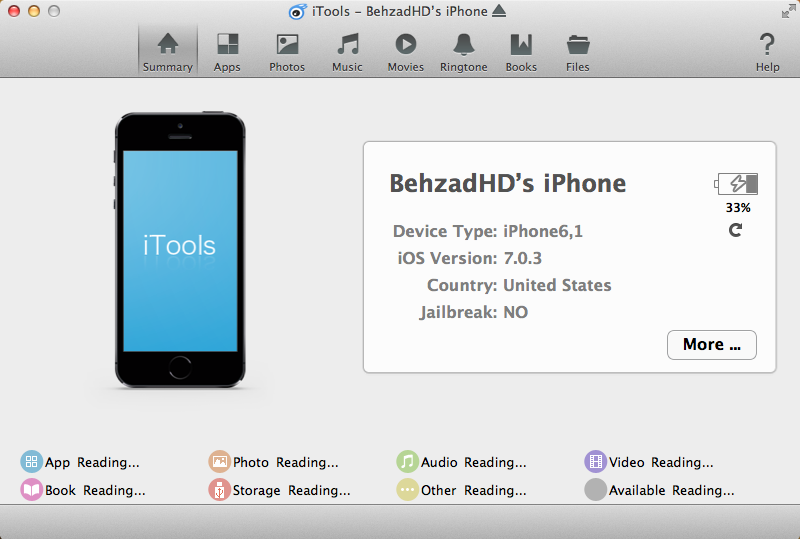Image resolution: width=800 pixels, height=539 pixels.
Task: Click the Storage USB legend icon
Action: [x=219, y=490]
